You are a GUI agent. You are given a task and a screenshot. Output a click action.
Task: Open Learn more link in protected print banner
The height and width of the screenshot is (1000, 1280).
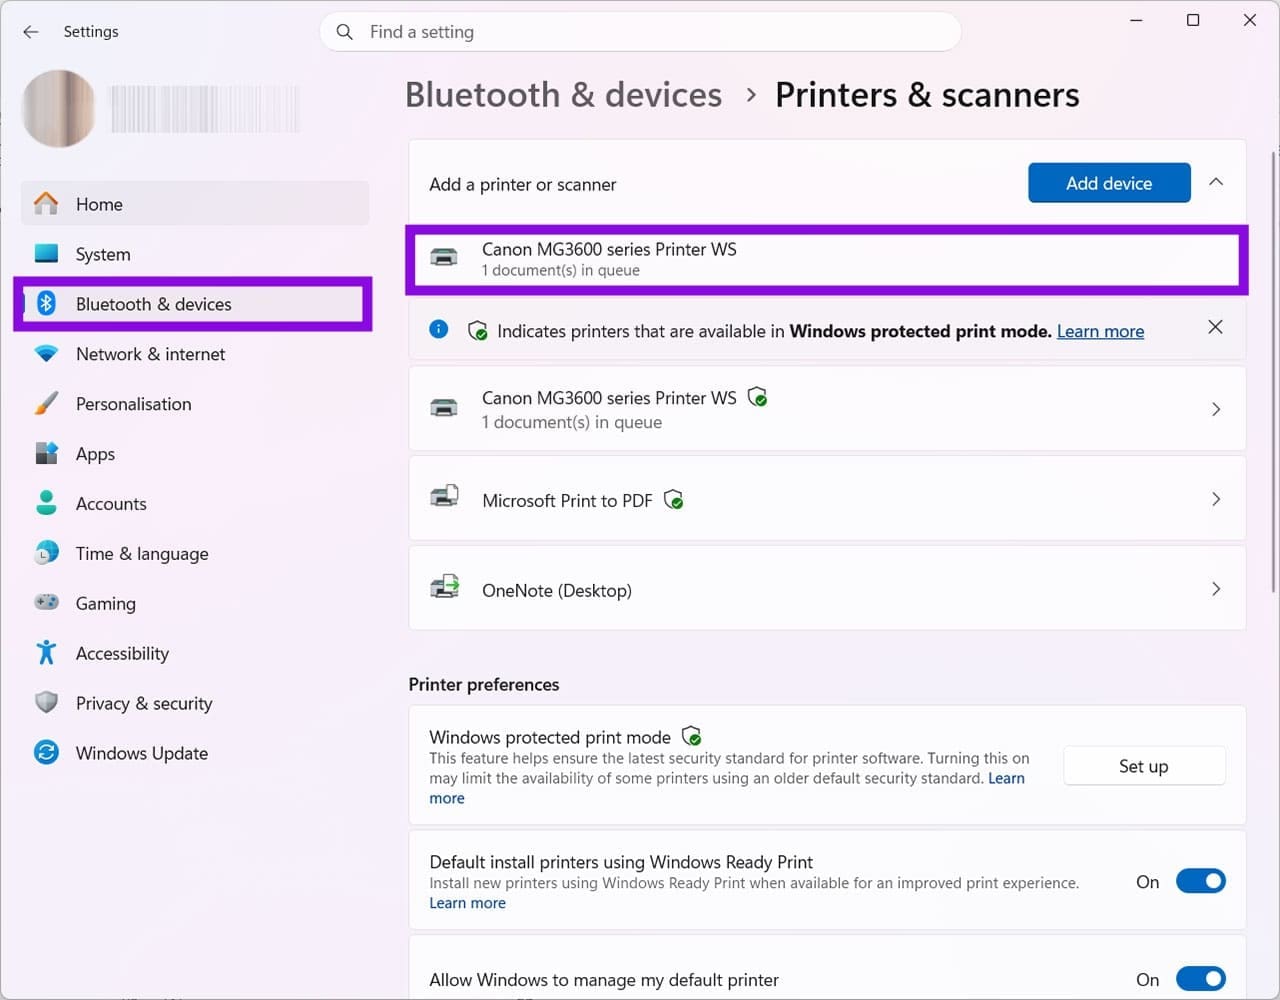click(x=1100, y=331)
